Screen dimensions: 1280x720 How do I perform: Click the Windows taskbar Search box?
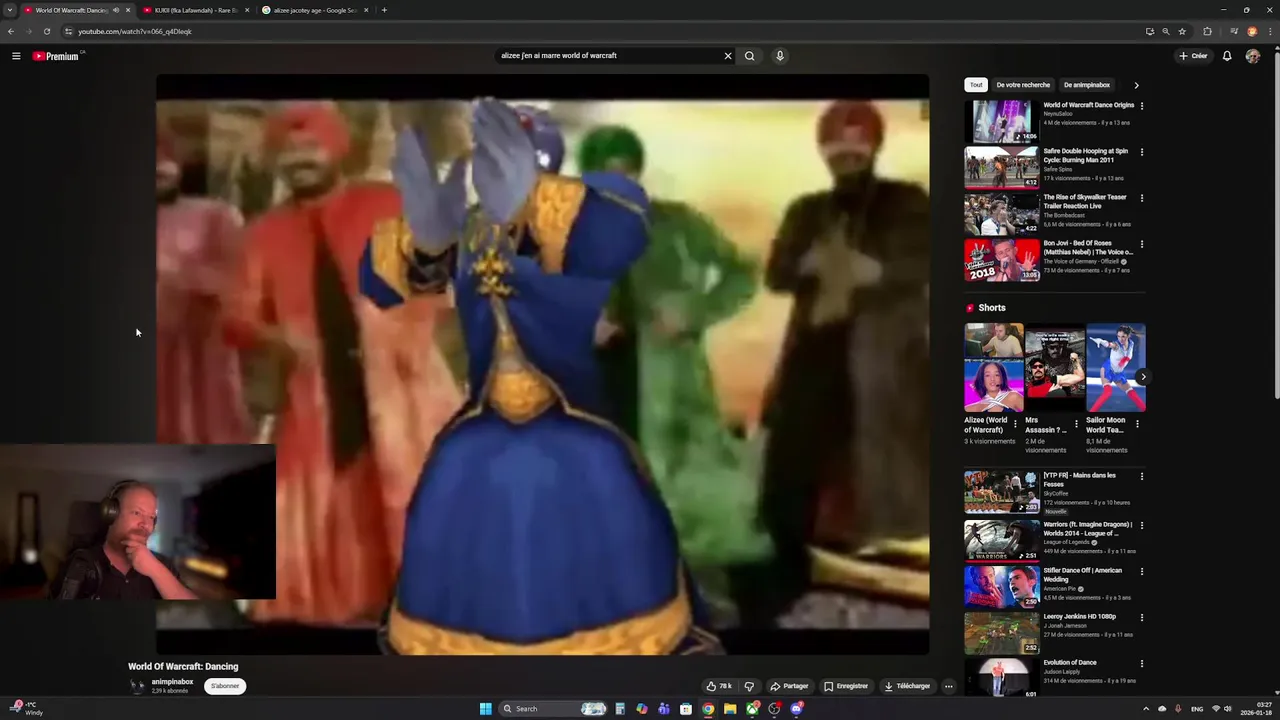click(x=554, y=709)
